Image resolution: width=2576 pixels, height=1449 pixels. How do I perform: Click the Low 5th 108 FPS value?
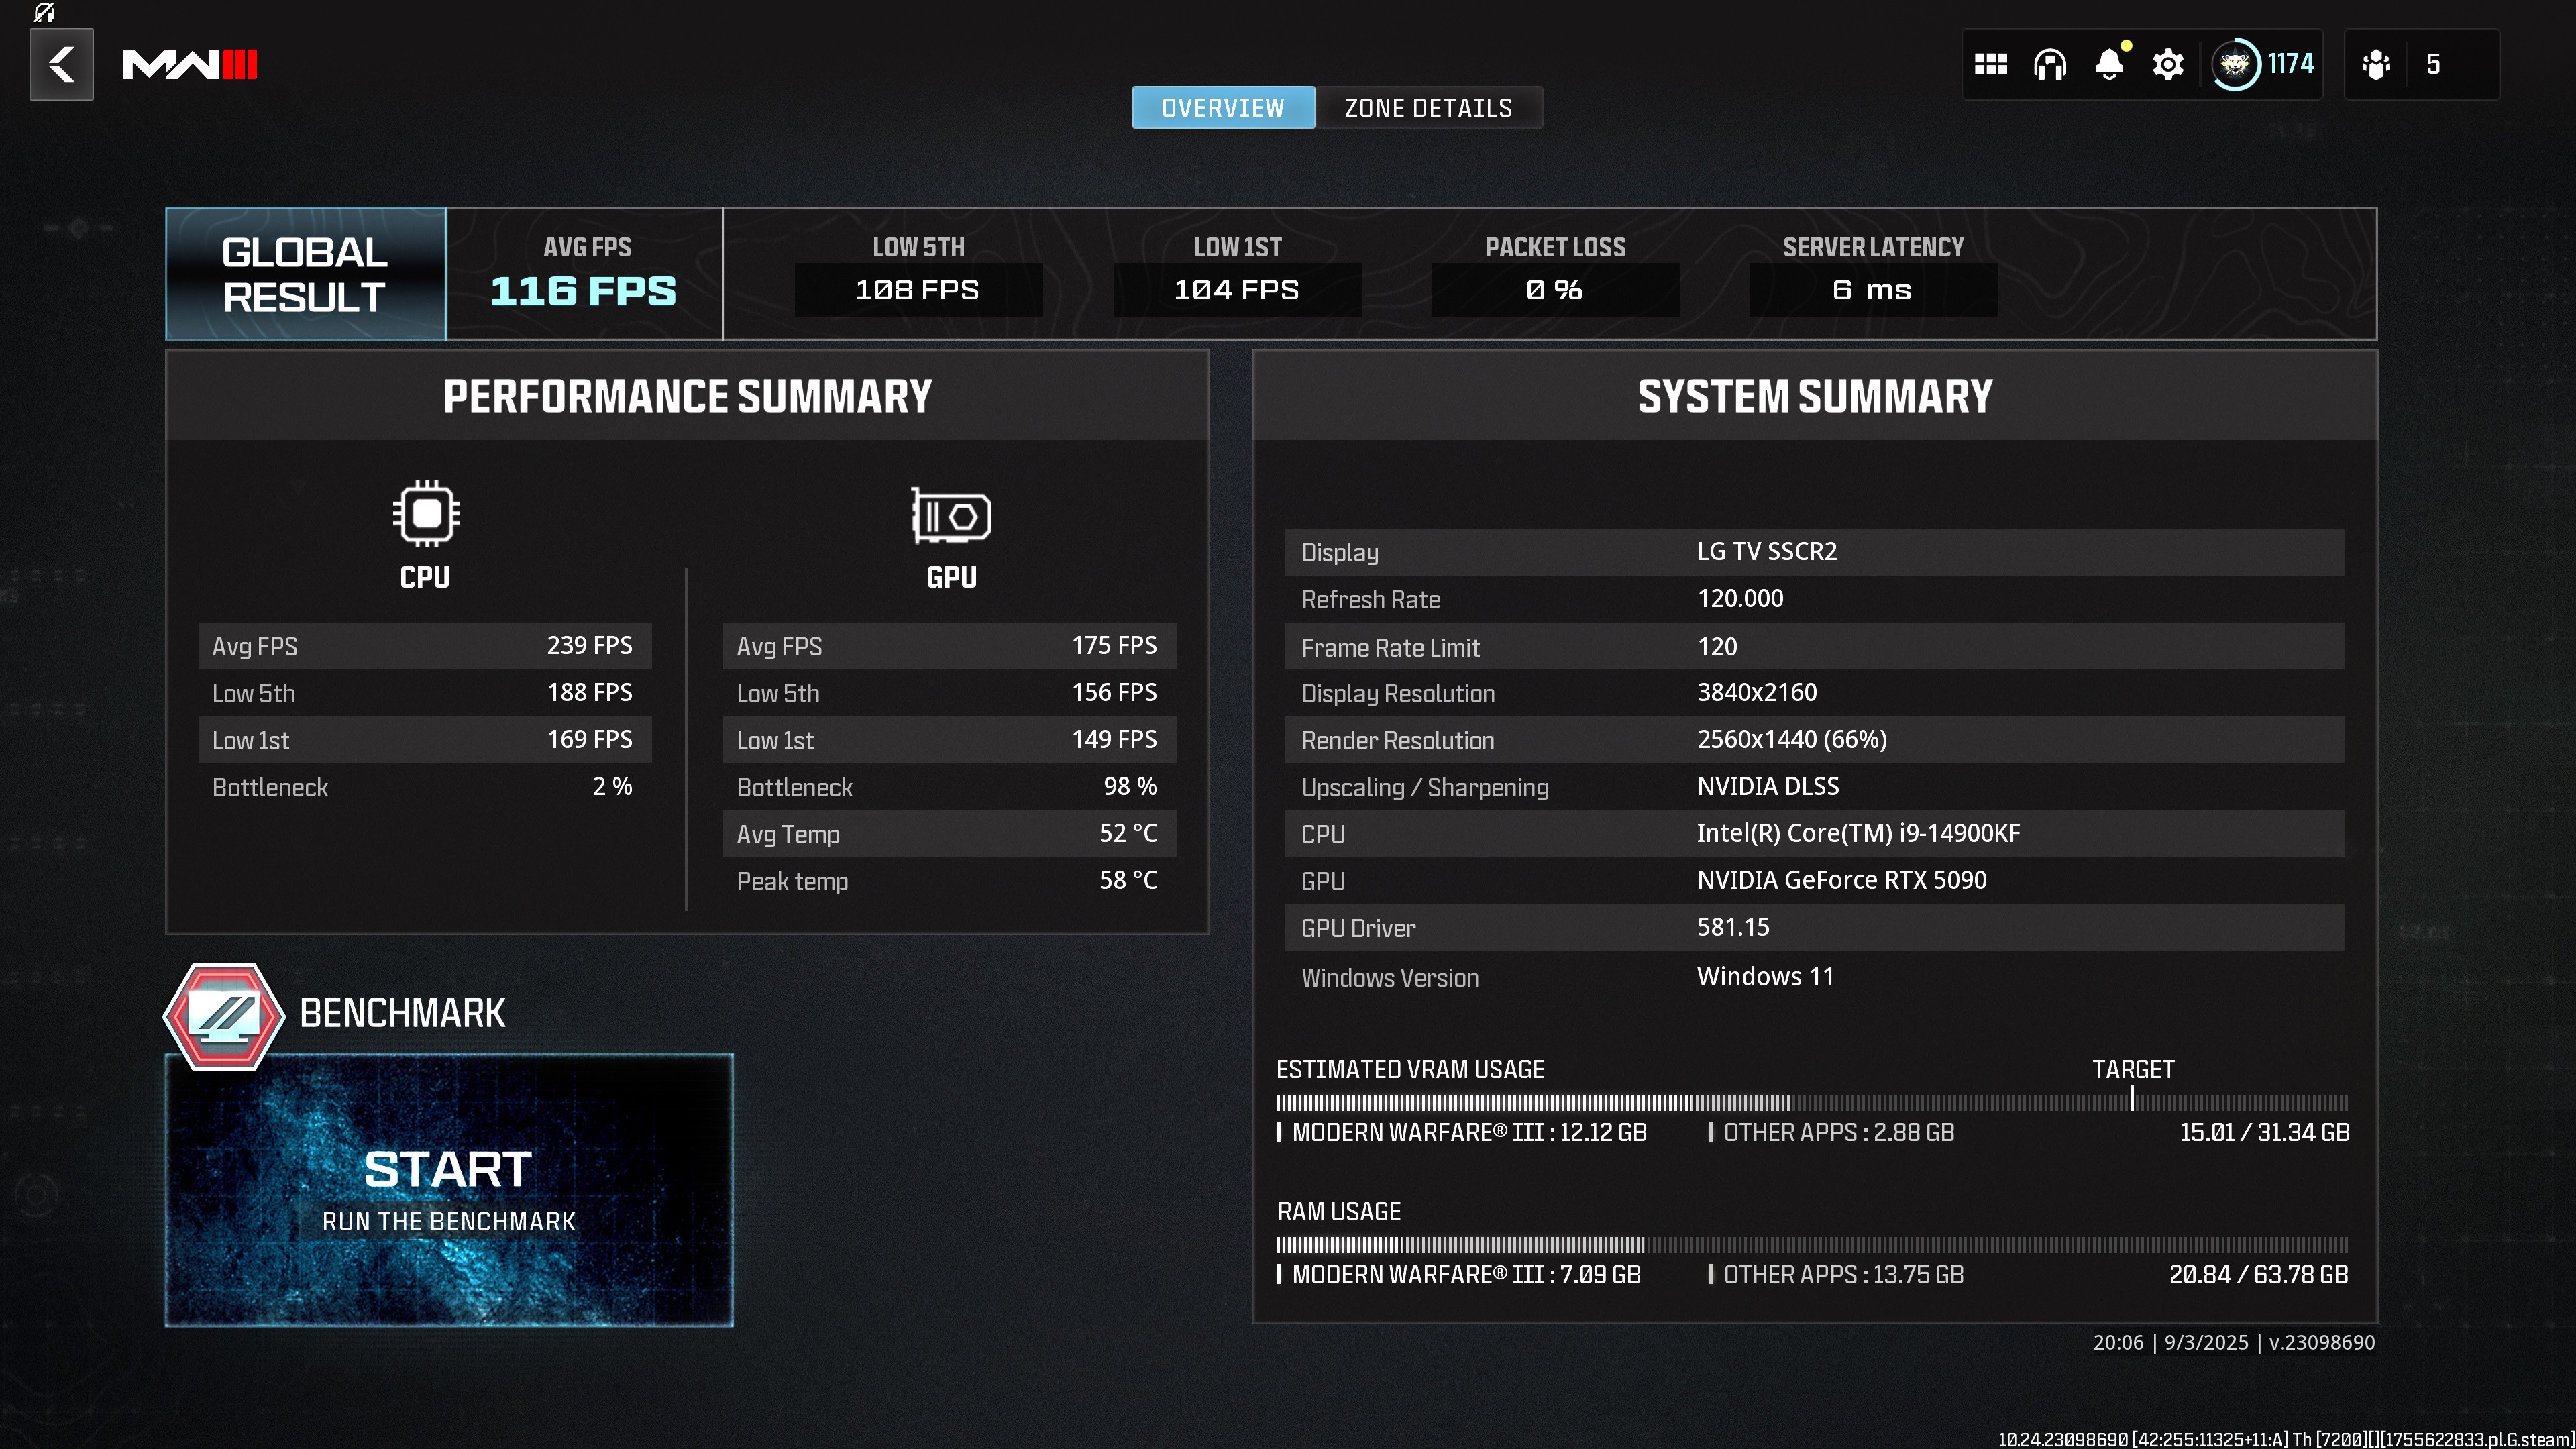918,290
